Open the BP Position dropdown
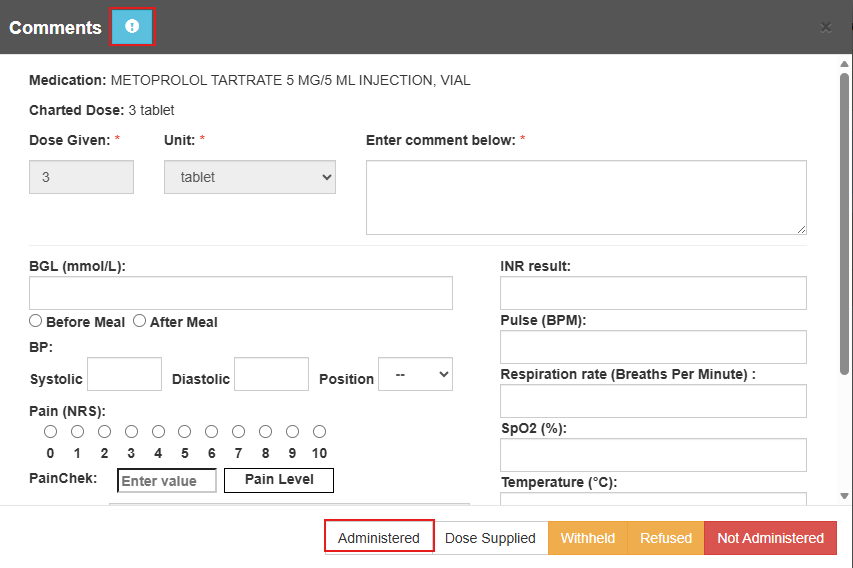This screenshot has height=568, width=853. click(415, 374)
